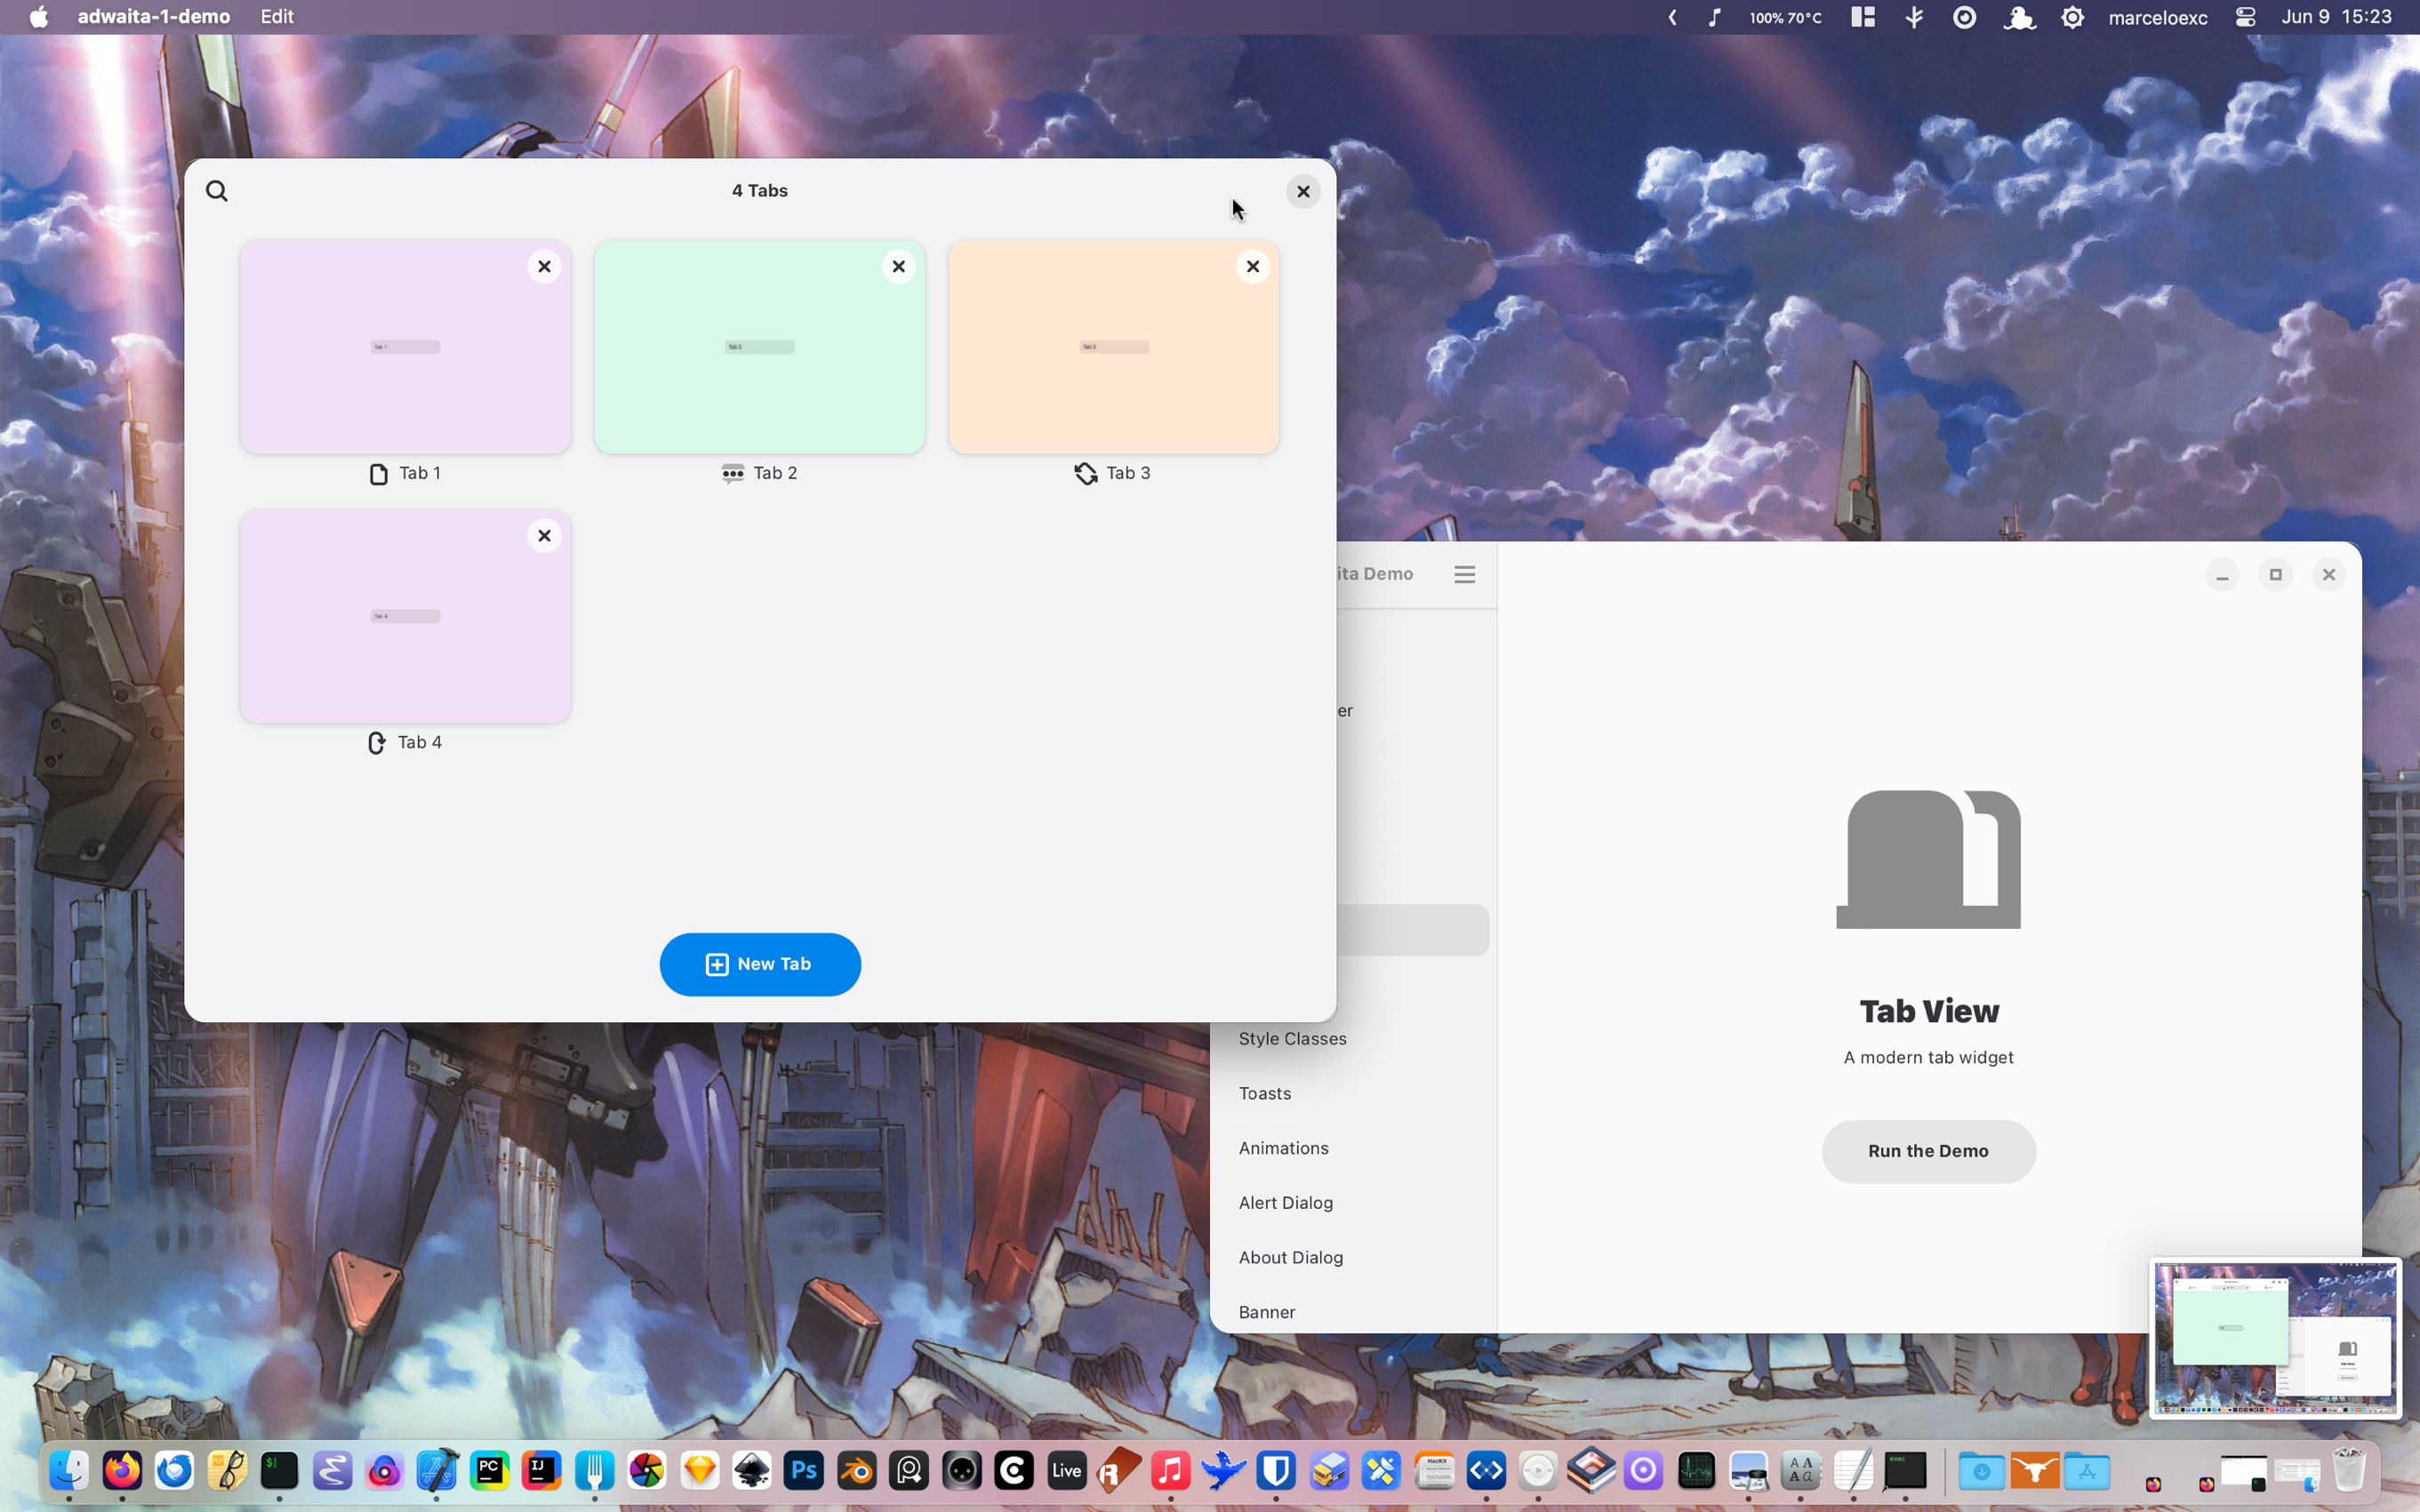Open Banner in Adwaita Demo sidebar
This screenshot has width=2420, height=1512.
click(x=1266, y=1312)
